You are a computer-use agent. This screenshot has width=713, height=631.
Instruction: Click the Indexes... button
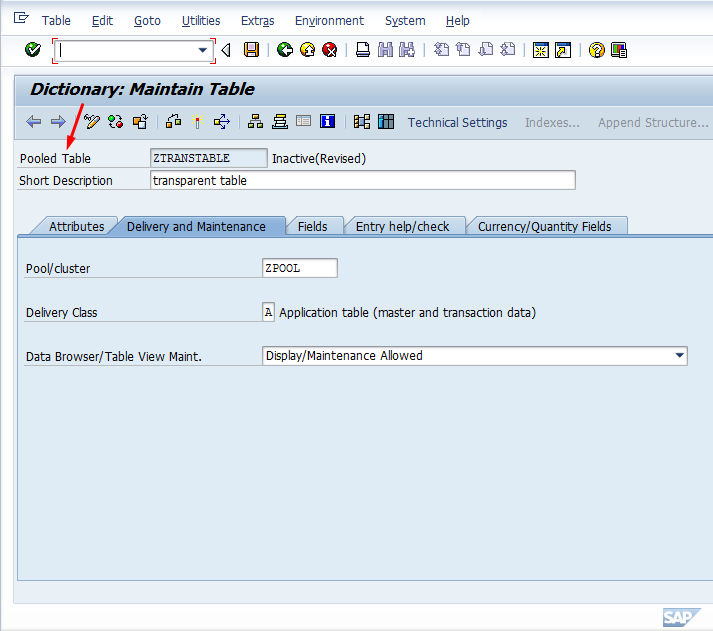tap(552, 122)
